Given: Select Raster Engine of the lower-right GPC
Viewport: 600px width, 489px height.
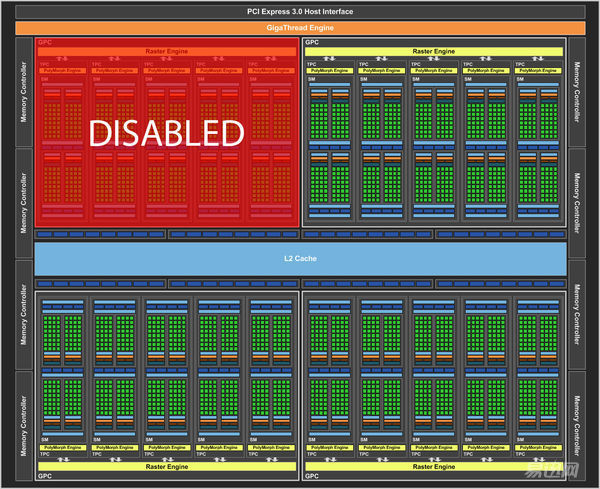Looking at the screenshot, I should tap(434, 466).
